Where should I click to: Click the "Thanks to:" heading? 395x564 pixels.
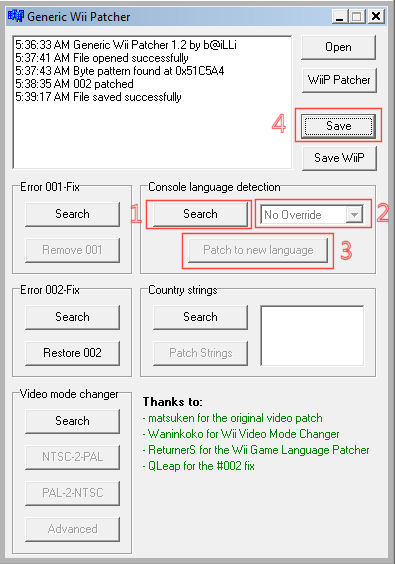point(173,402)
